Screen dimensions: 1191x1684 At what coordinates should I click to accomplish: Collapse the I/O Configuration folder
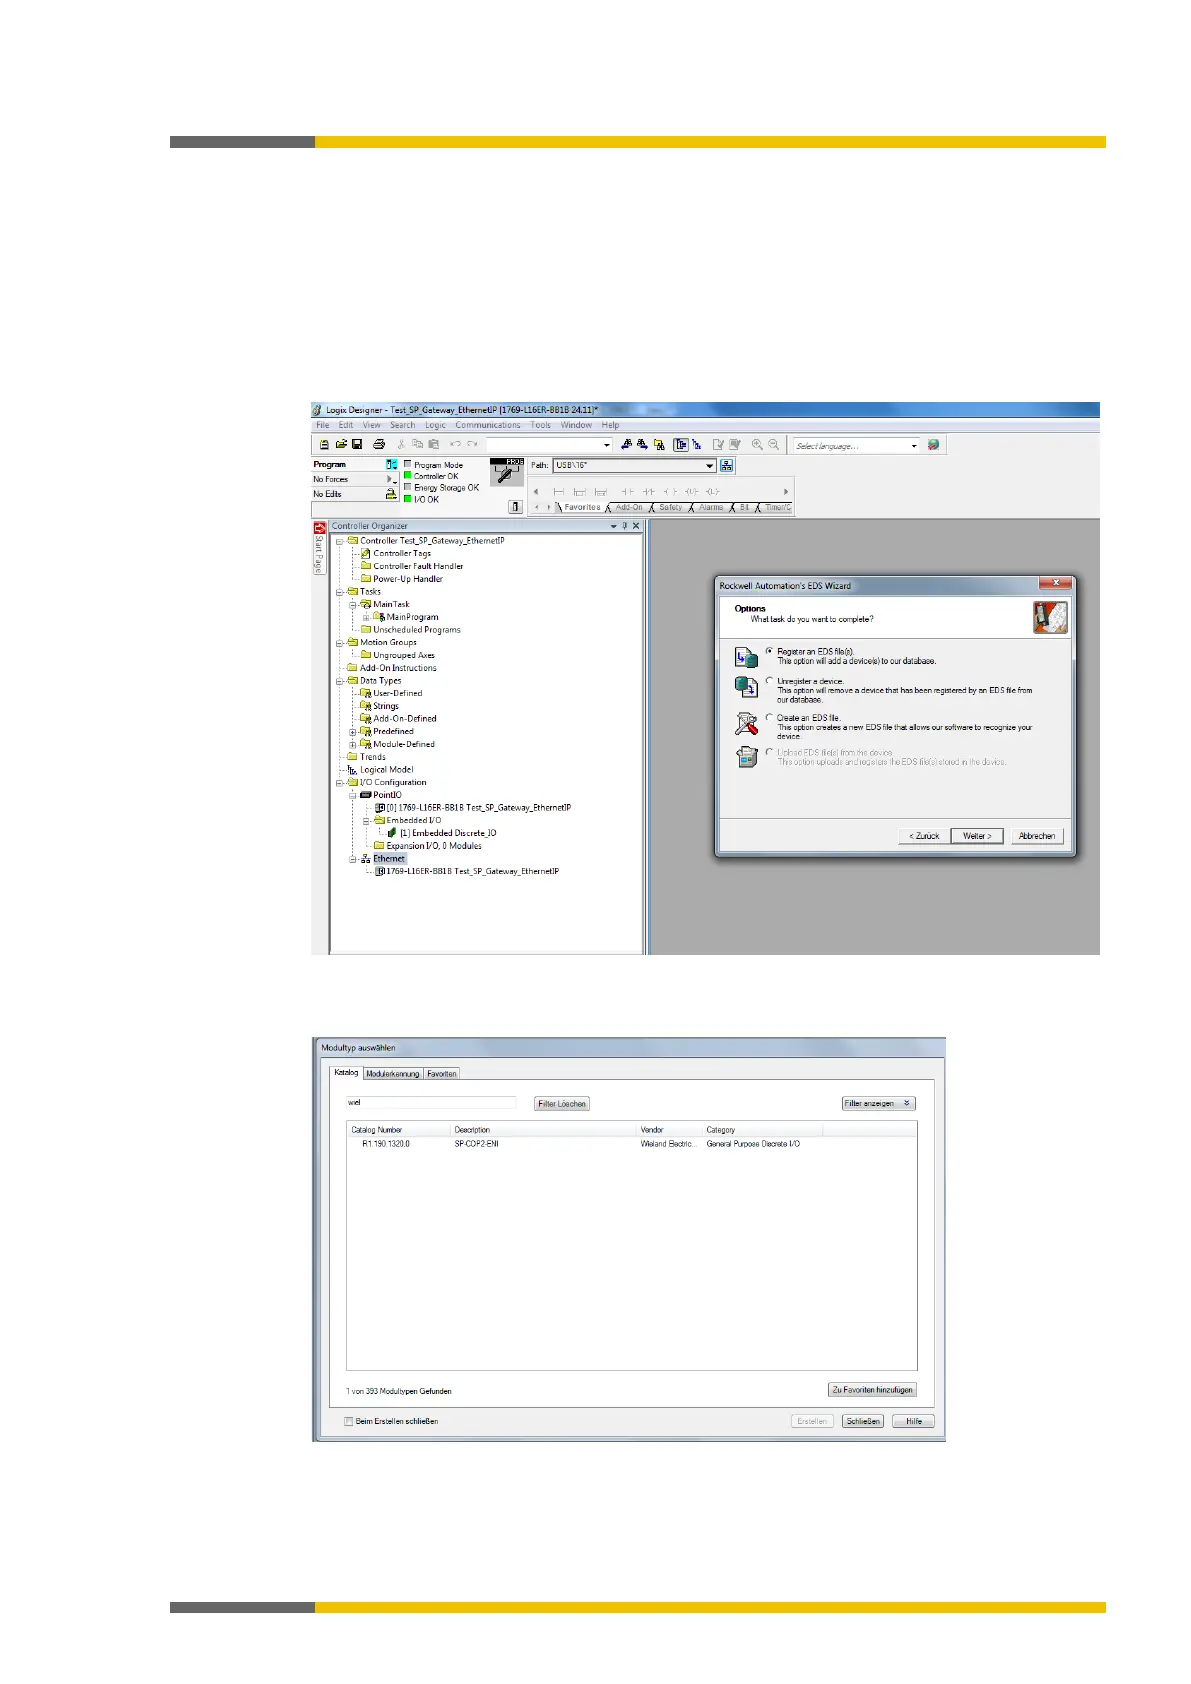pos(340,783)
